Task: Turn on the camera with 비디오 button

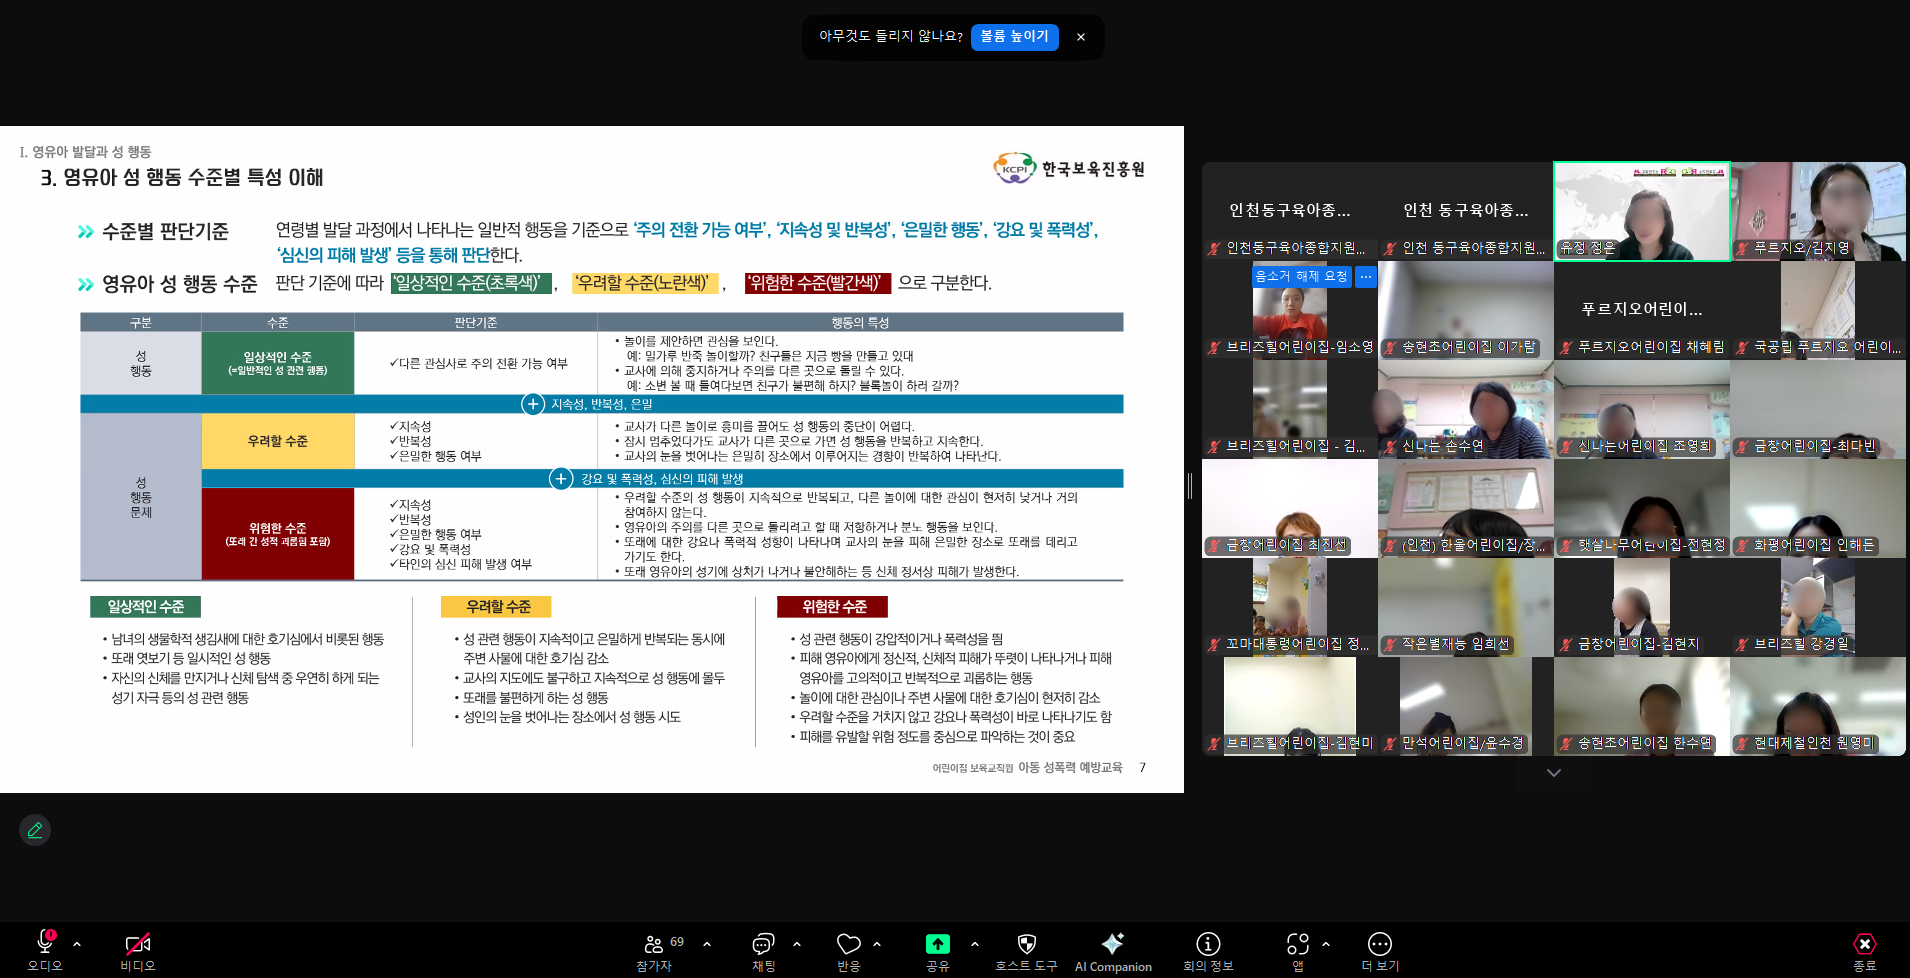Action: click(x=137, y=945)
